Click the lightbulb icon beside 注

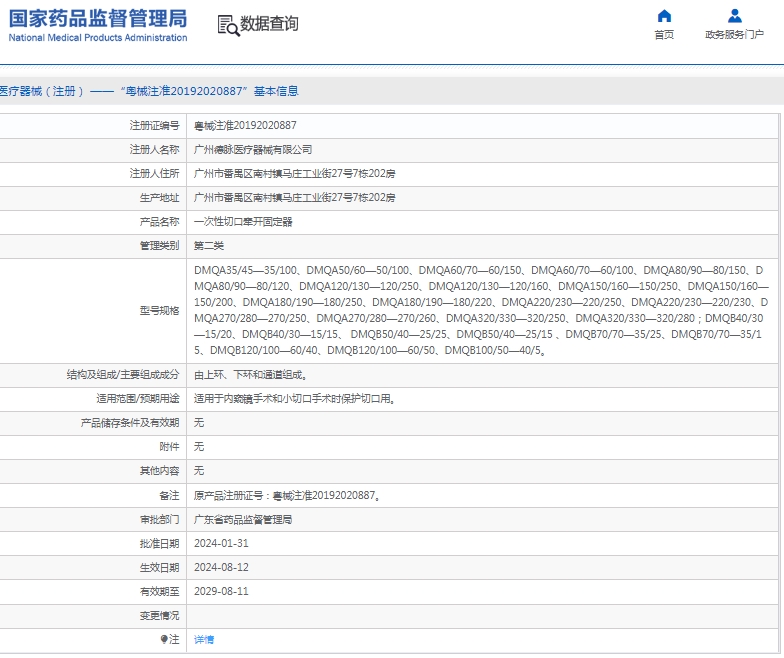(x=164, y=639)
